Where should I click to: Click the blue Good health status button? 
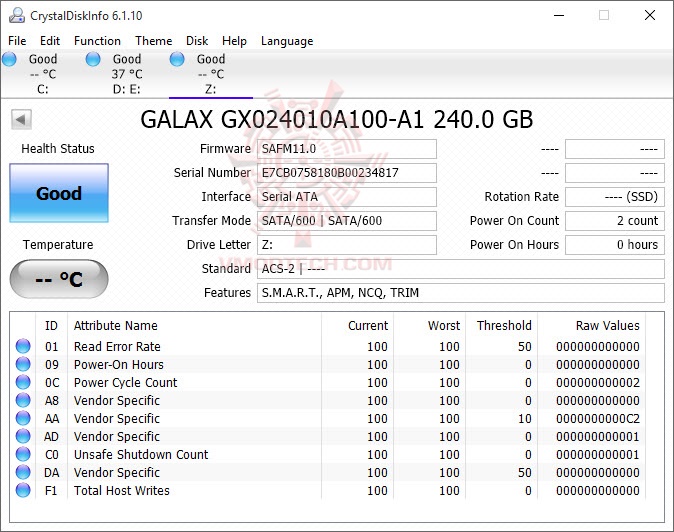(59, 193)
